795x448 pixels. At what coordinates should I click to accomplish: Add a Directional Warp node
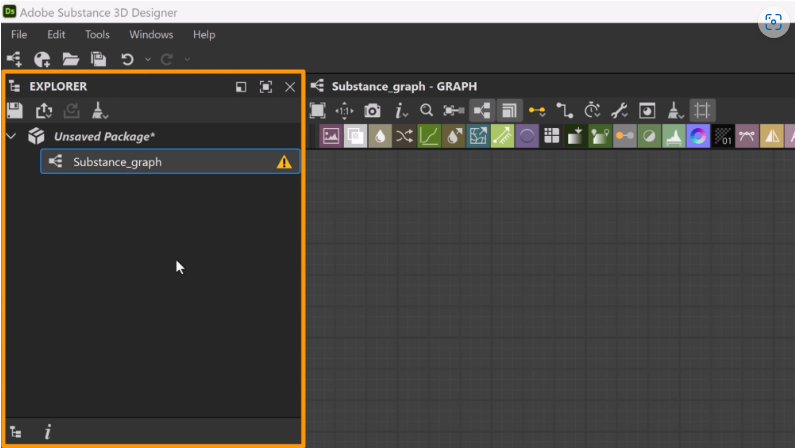tap(478, 136)
